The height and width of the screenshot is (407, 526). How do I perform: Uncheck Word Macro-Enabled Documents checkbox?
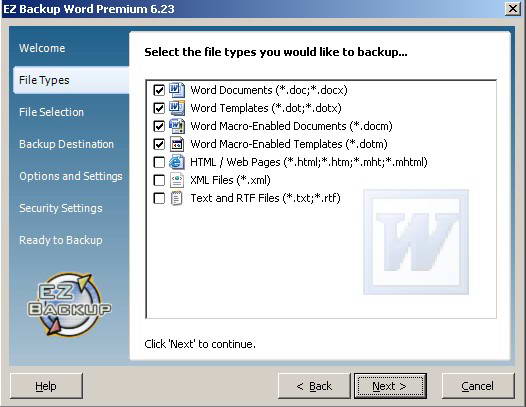tap(159, 126)
